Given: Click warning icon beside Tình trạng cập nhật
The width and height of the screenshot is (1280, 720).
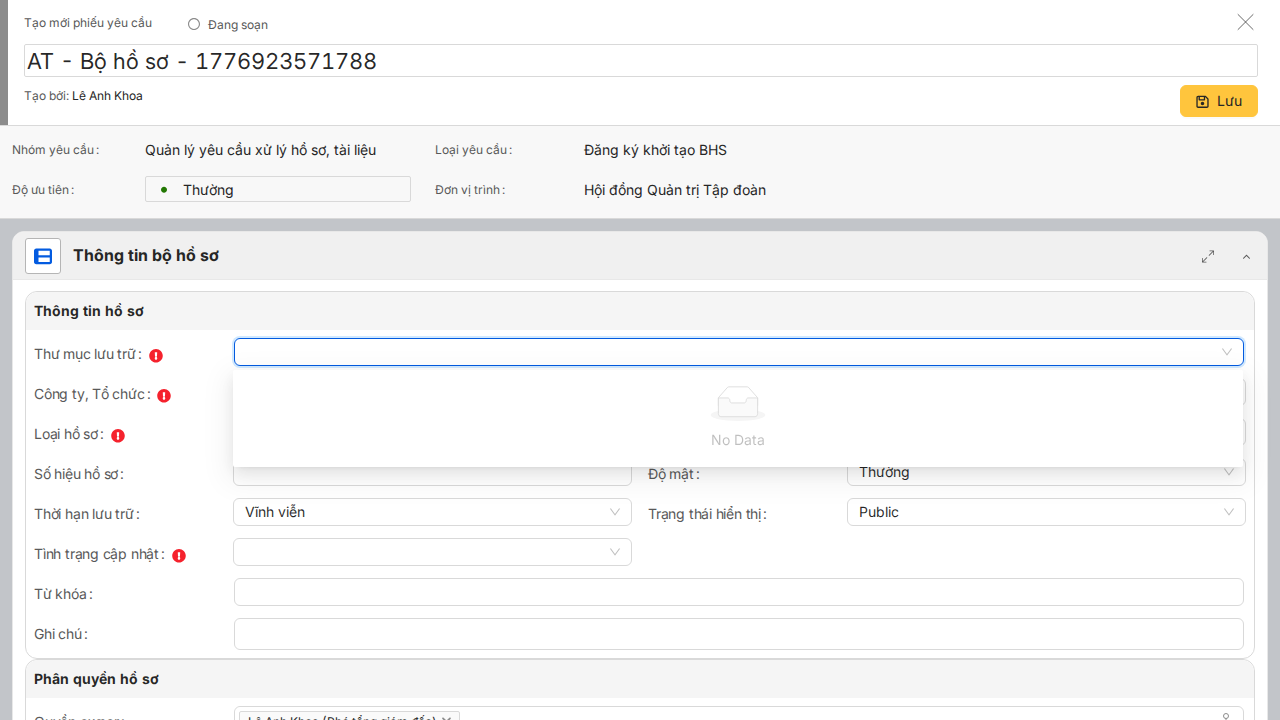Looking at the screenshot, I should tap(179, 555).
